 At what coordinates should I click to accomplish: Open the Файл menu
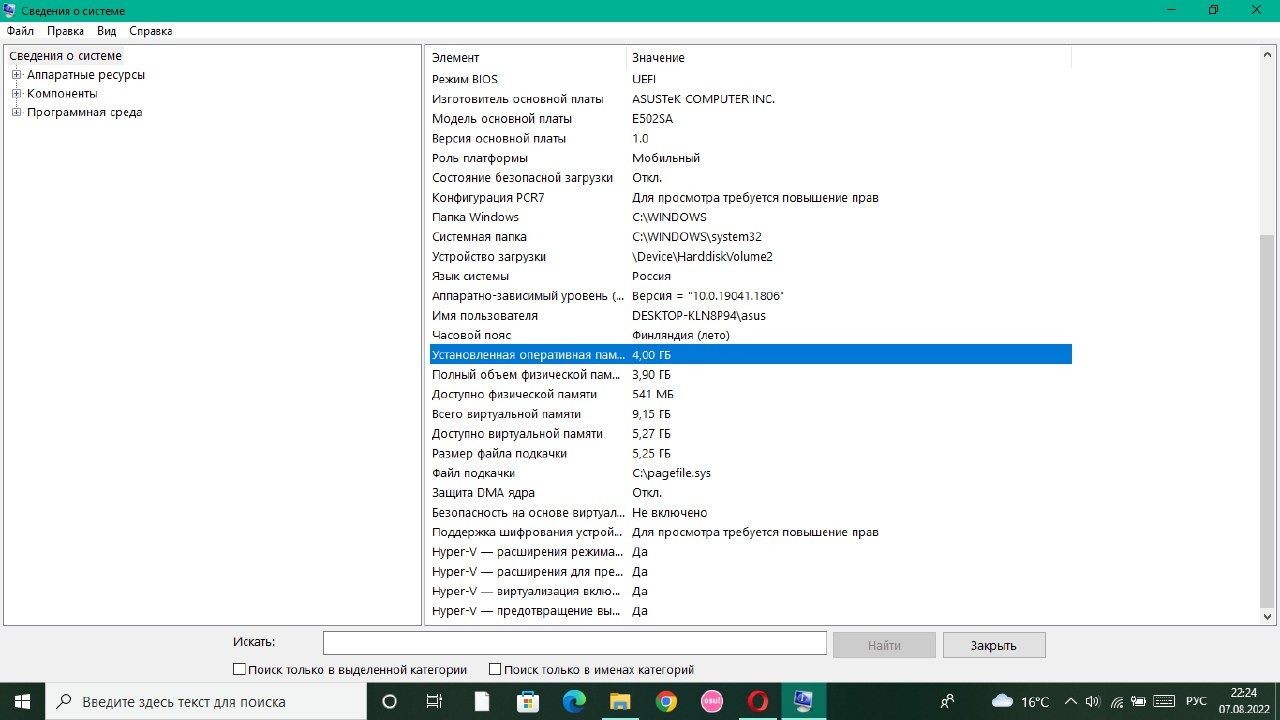pyautogui.click(x=20, y=31)
